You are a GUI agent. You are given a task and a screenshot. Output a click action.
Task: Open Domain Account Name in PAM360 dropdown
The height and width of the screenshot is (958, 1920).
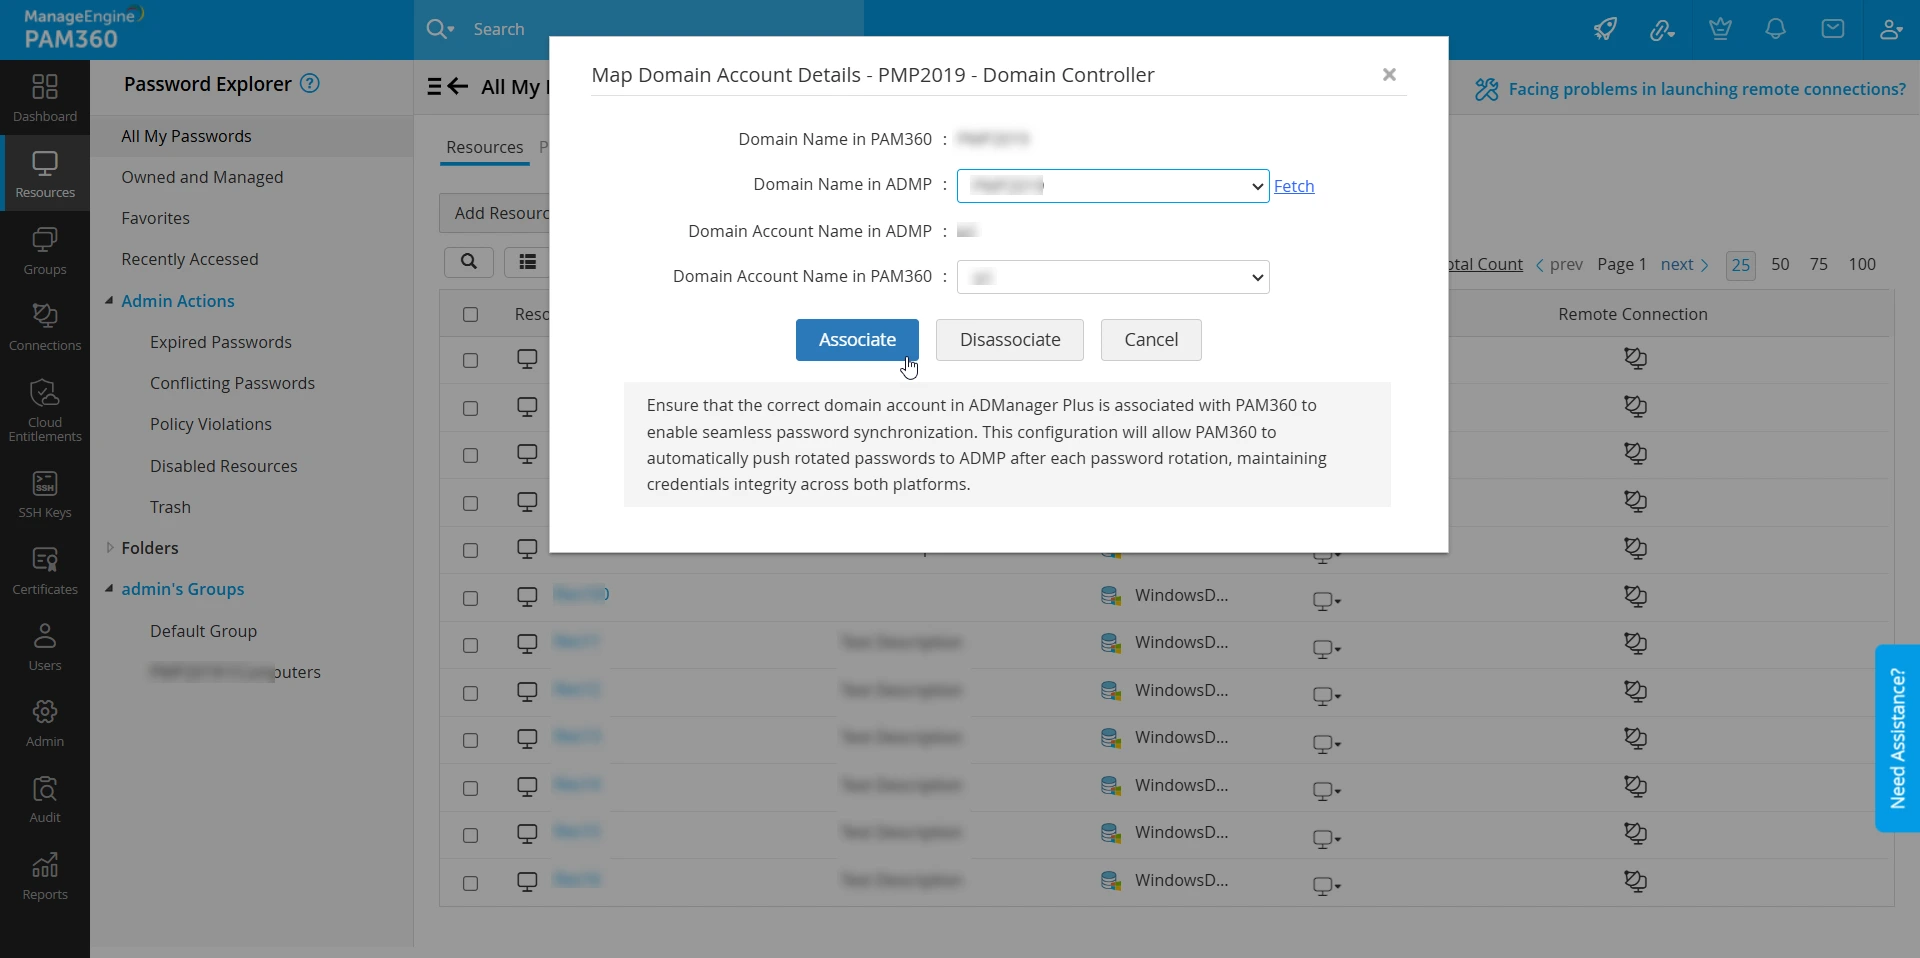coord(1112,277)
